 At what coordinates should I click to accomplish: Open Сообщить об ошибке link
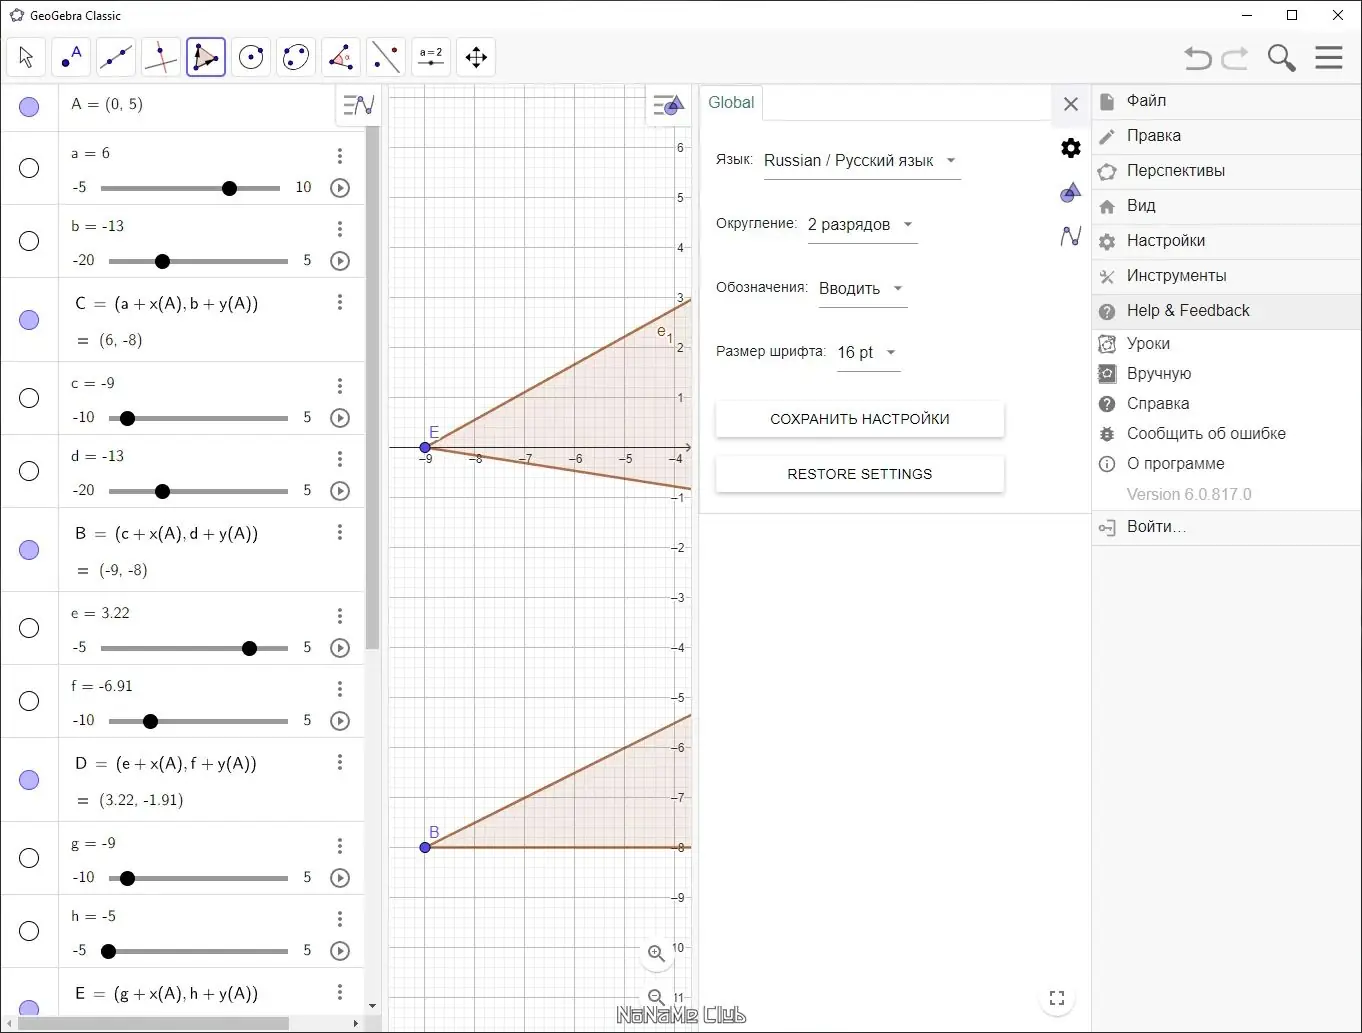click(1226, 434)
